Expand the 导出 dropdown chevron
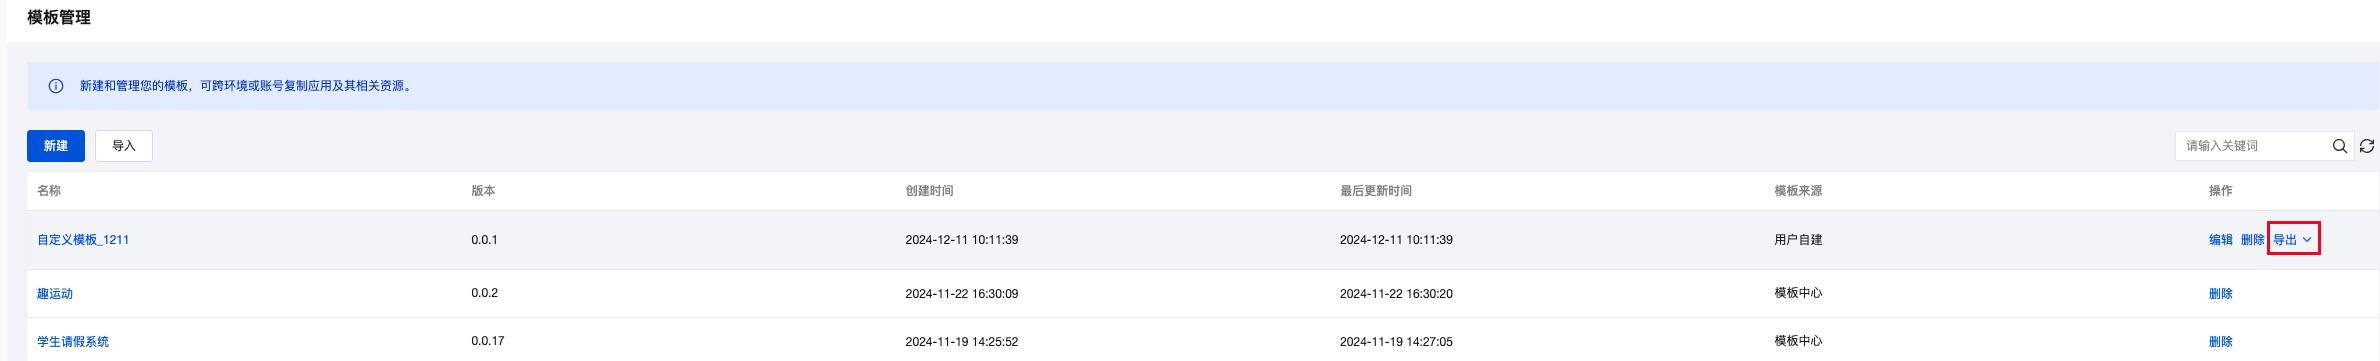 coord(2307,240)
